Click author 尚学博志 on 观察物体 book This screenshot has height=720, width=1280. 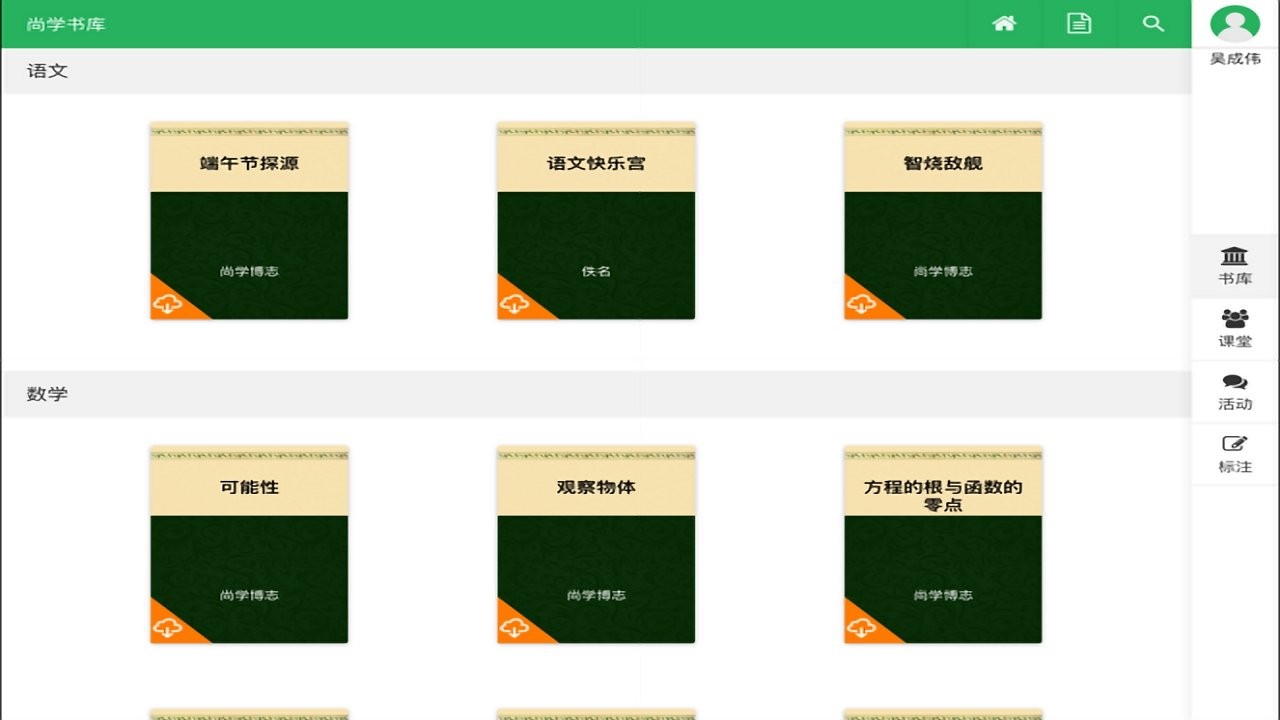(596, 595)
